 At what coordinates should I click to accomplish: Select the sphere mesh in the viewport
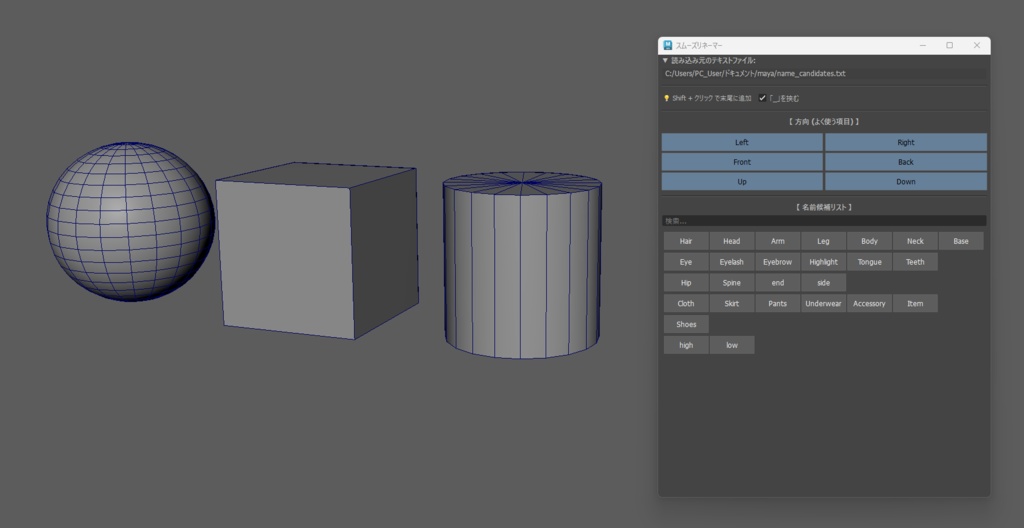(130, 222)
